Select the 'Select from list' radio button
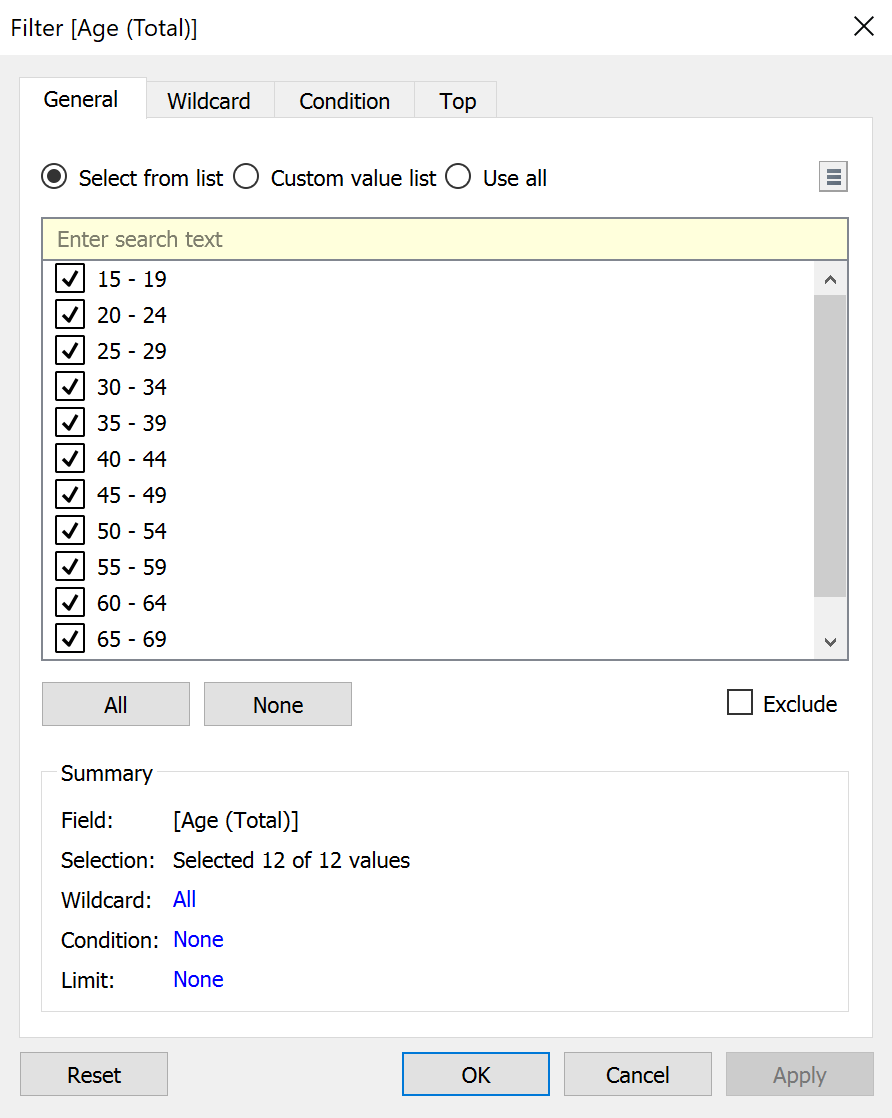 point(55,178)
